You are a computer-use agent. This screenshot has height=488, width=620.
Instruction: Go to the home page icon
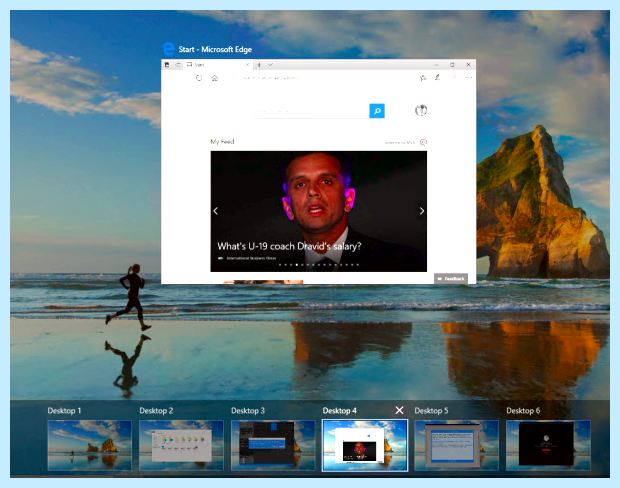[x=214, y=78]
